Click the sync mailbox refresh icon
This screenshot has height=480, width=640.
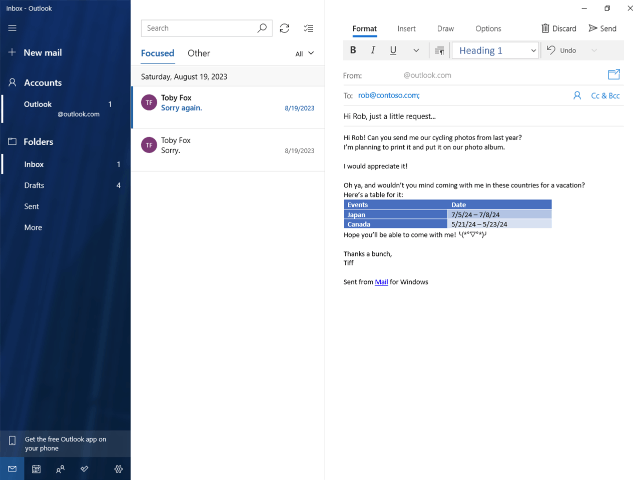click(284, 28)
